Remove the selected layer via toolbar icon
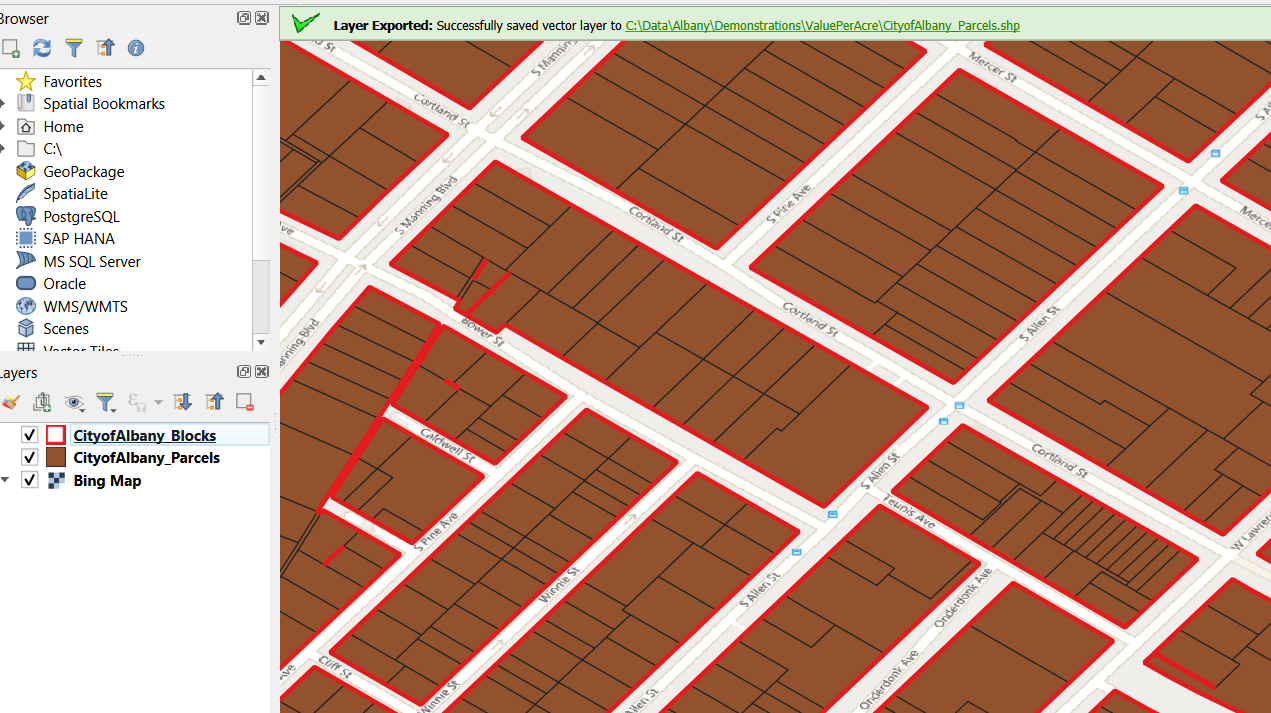1271x713 pixels. click(x=244, y=402)
